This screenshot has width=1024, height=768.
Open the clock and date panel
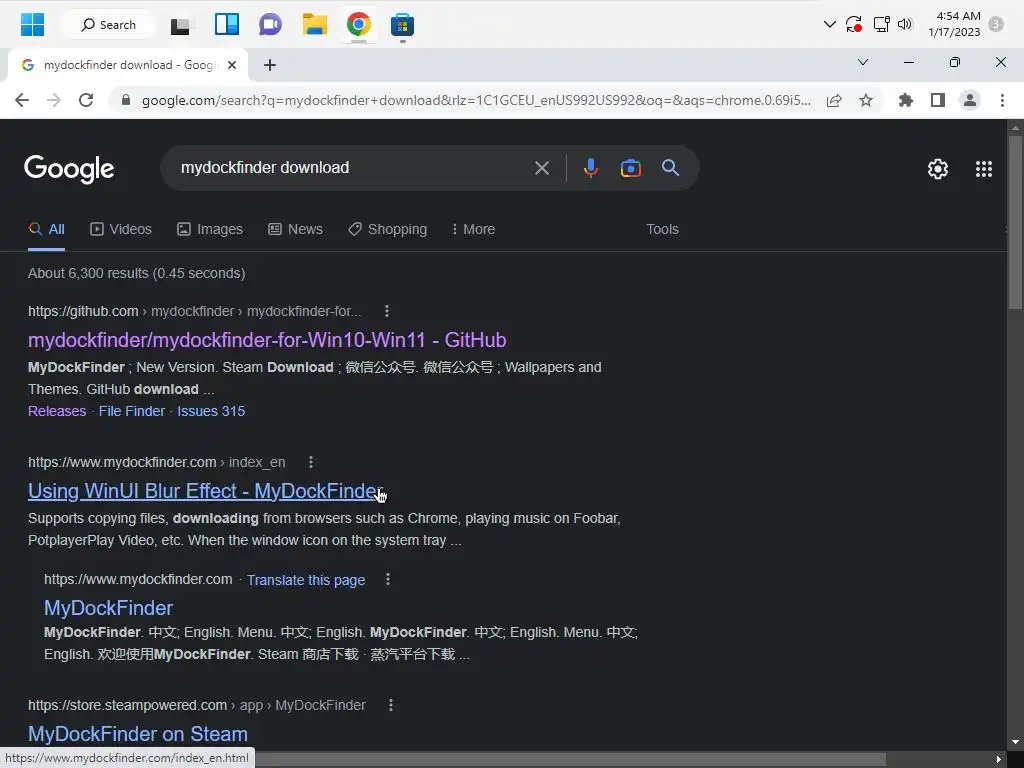coord(954,24)
